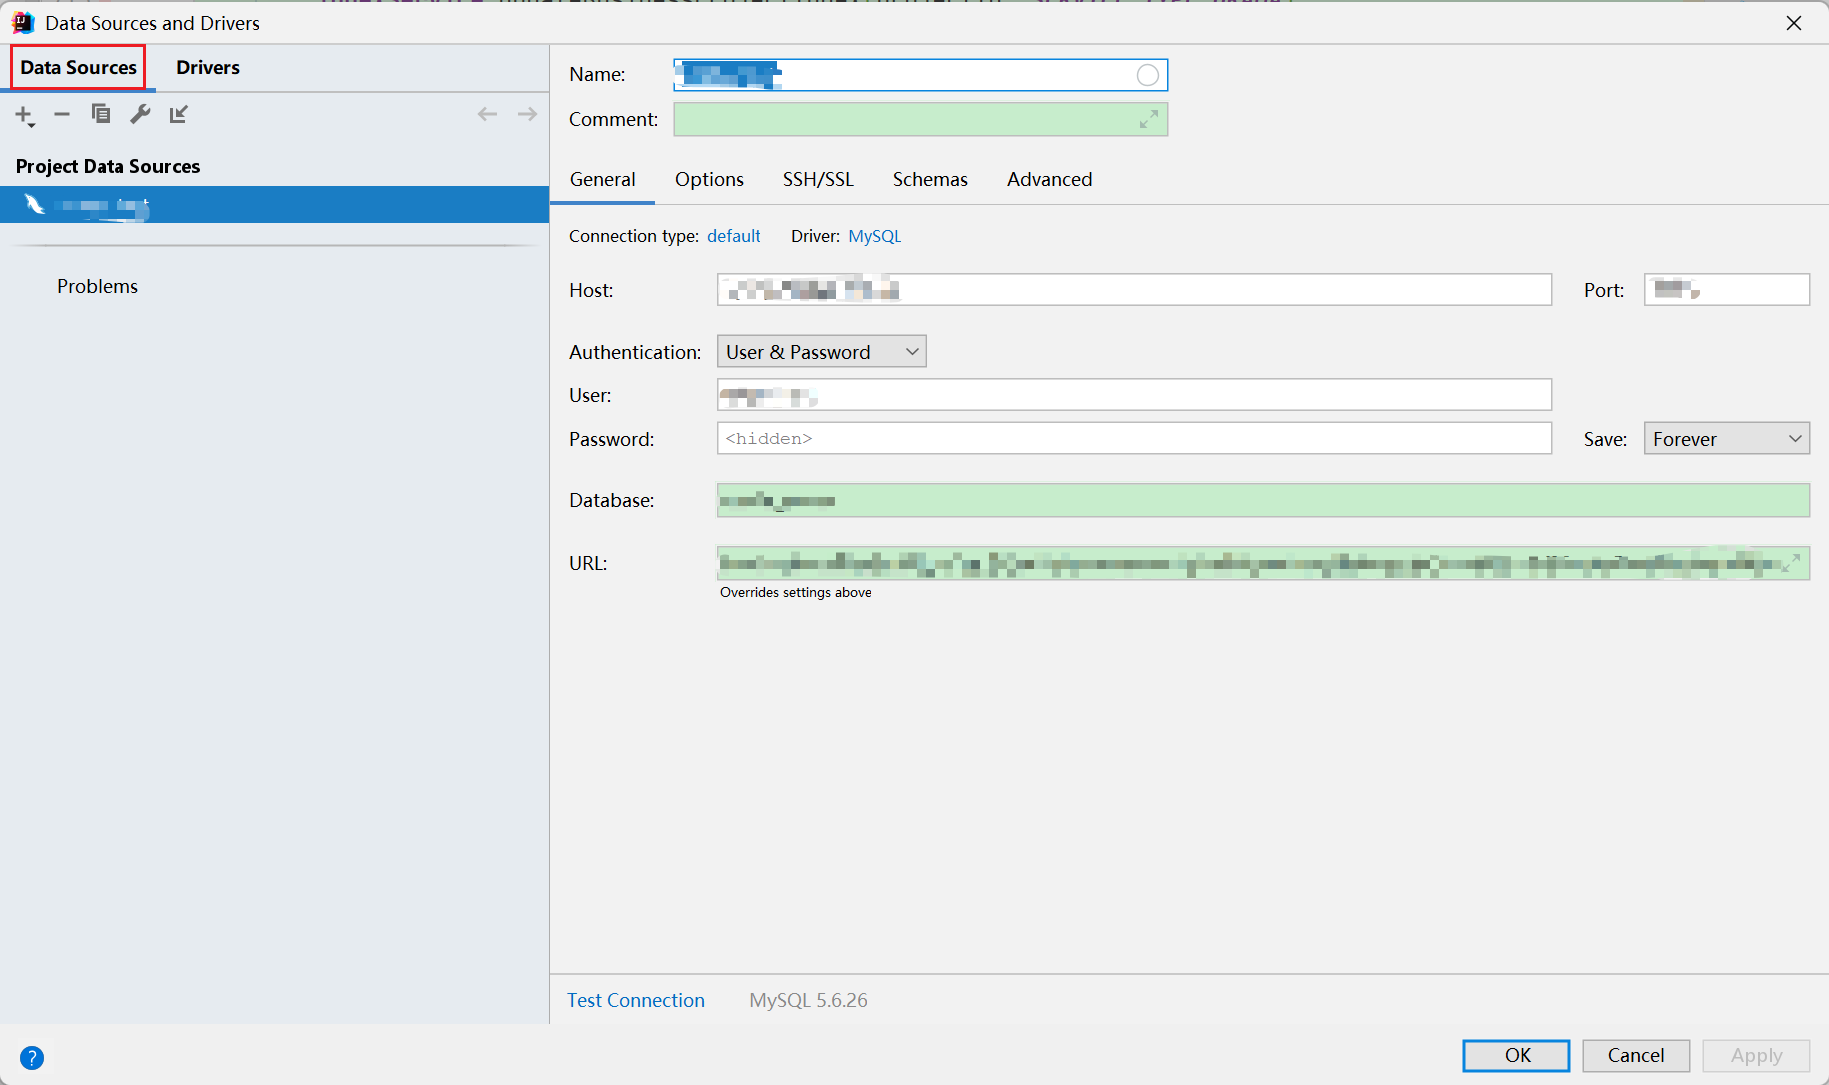Open the Authentication dropdown
The width and height of the screenshot is (1829, 1085).
click(x=821, y=352)
